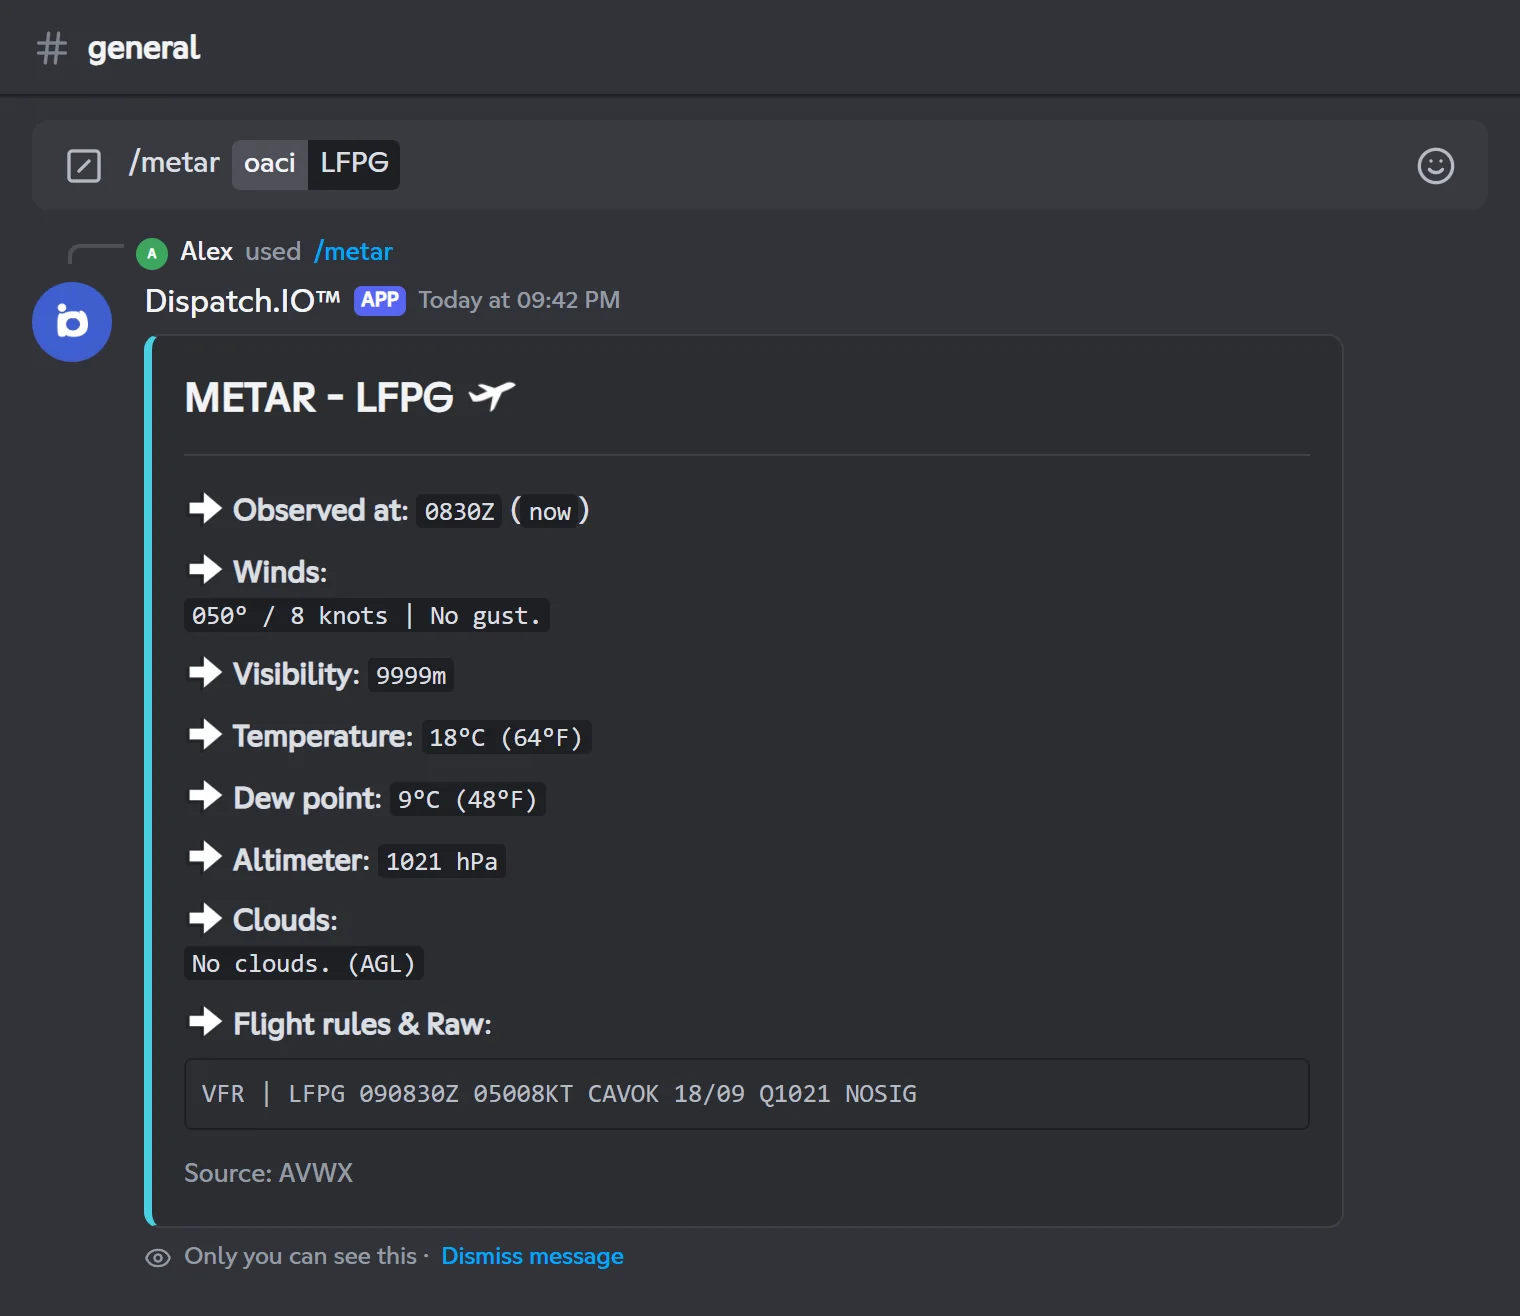The image size is (1520, 1316).
Task: Click the arrow icon next to Altimeter
Action: pos(205,858)
